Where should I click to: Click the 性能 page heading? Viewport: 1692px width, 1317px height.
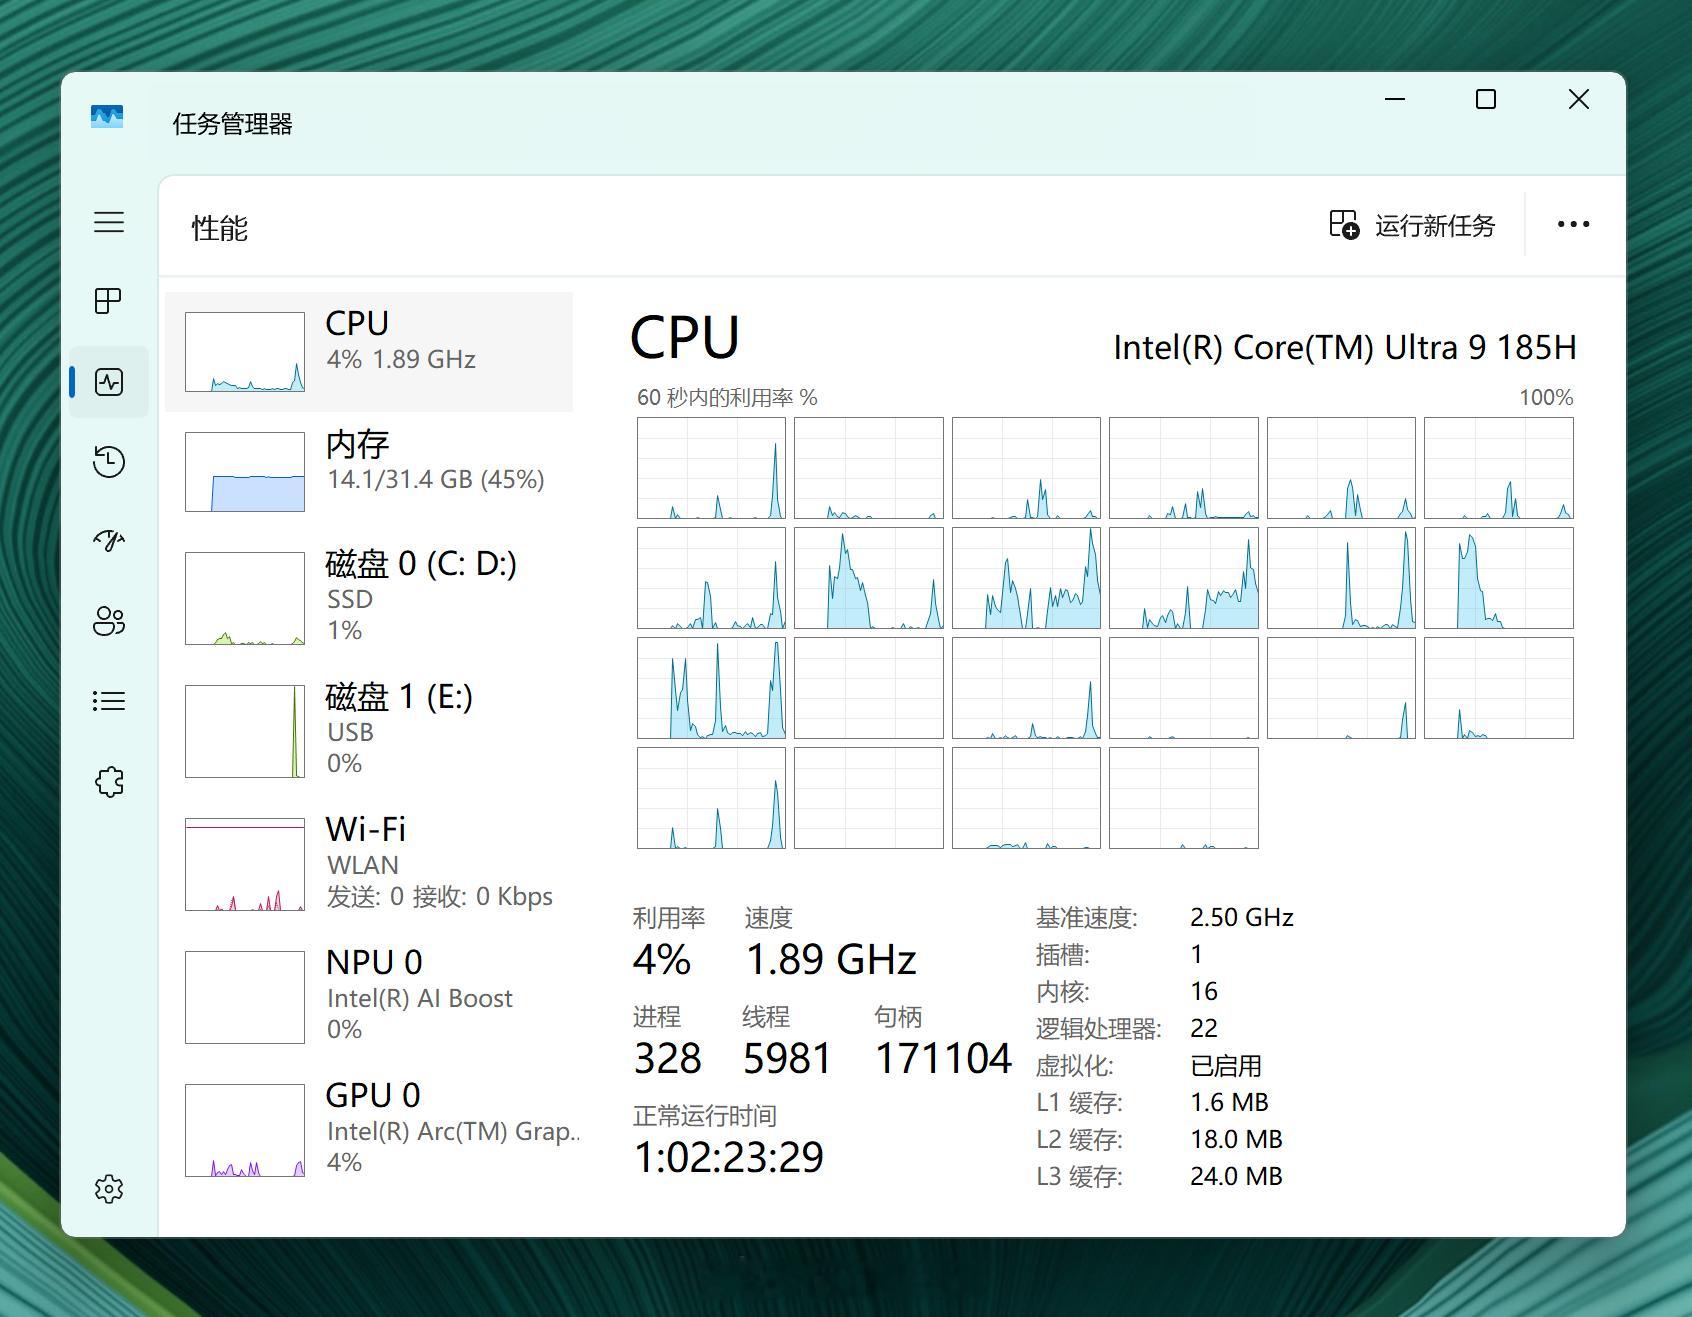[x=220, y=227]
